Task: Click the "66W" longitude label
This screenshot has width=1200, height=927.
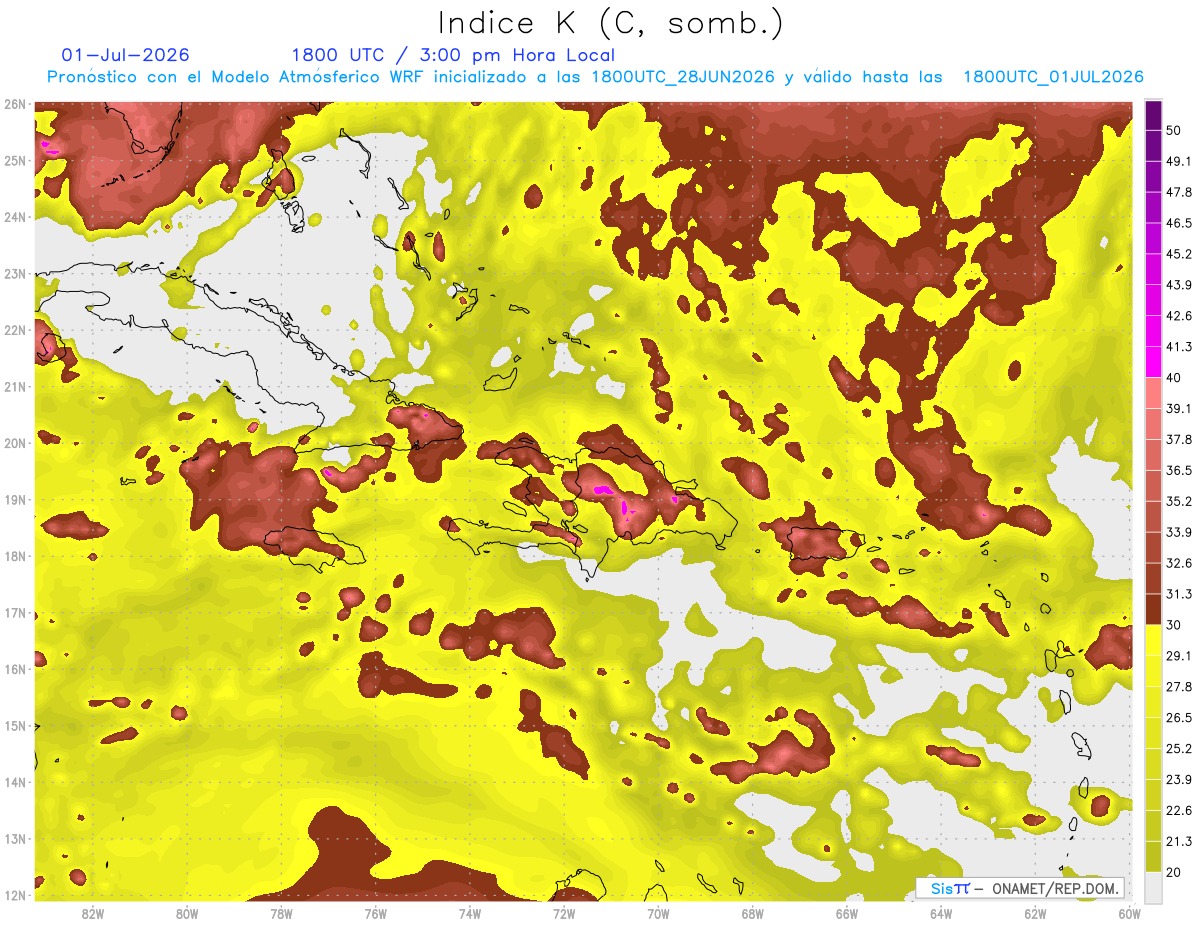Action: pyautogui.click(x=847, y=914)
